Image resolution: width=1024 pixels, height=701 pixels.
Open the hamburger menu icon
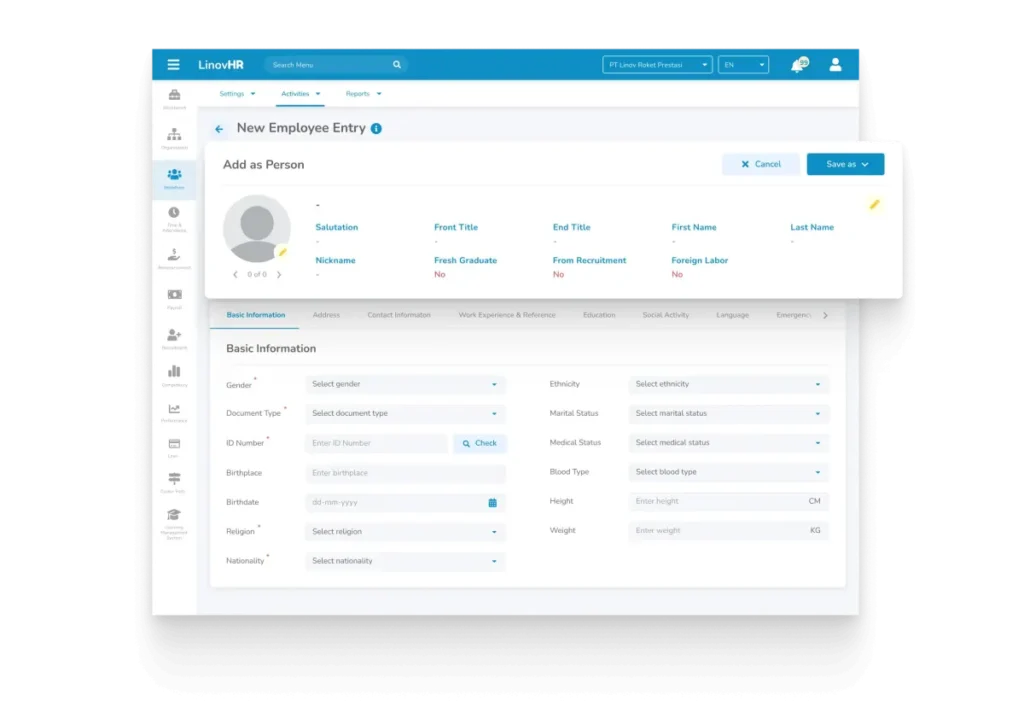(x=173, y=65)
